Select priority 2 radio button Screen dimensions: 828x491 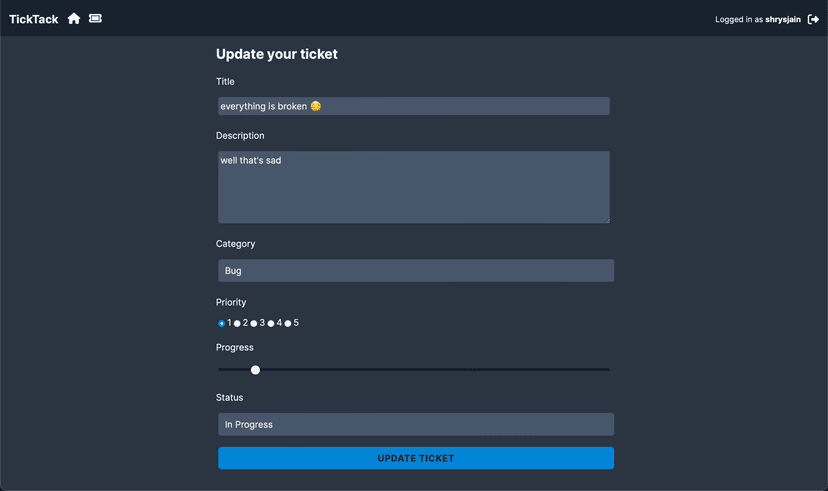point(237,323)
